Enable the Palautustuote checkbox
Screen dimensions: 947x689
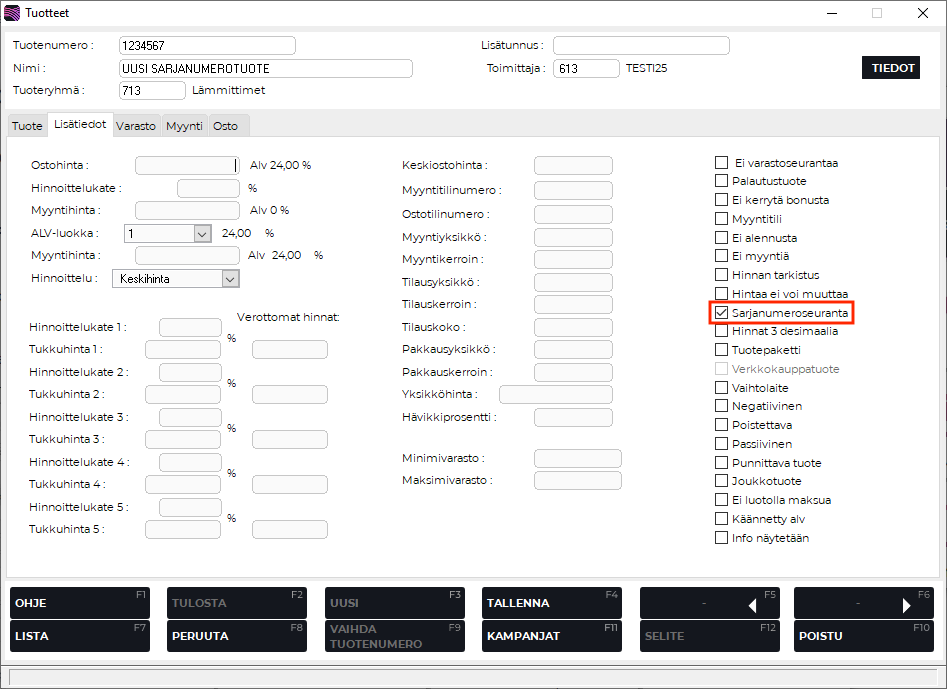click(721, 181)
